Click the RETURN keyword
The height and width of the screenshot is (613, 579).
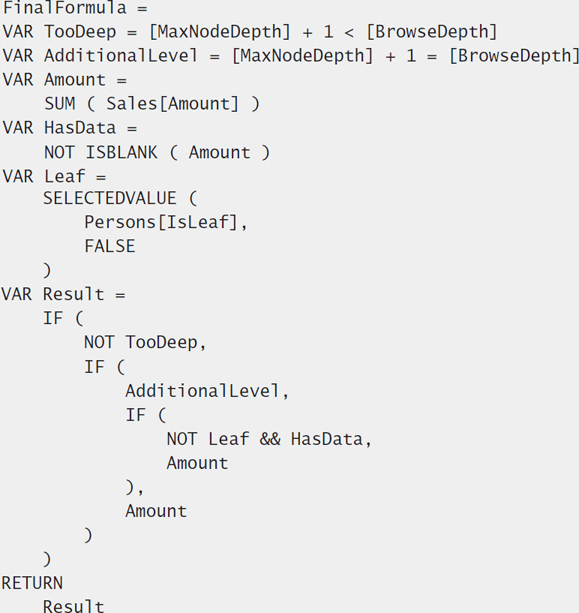coord(32,583)
